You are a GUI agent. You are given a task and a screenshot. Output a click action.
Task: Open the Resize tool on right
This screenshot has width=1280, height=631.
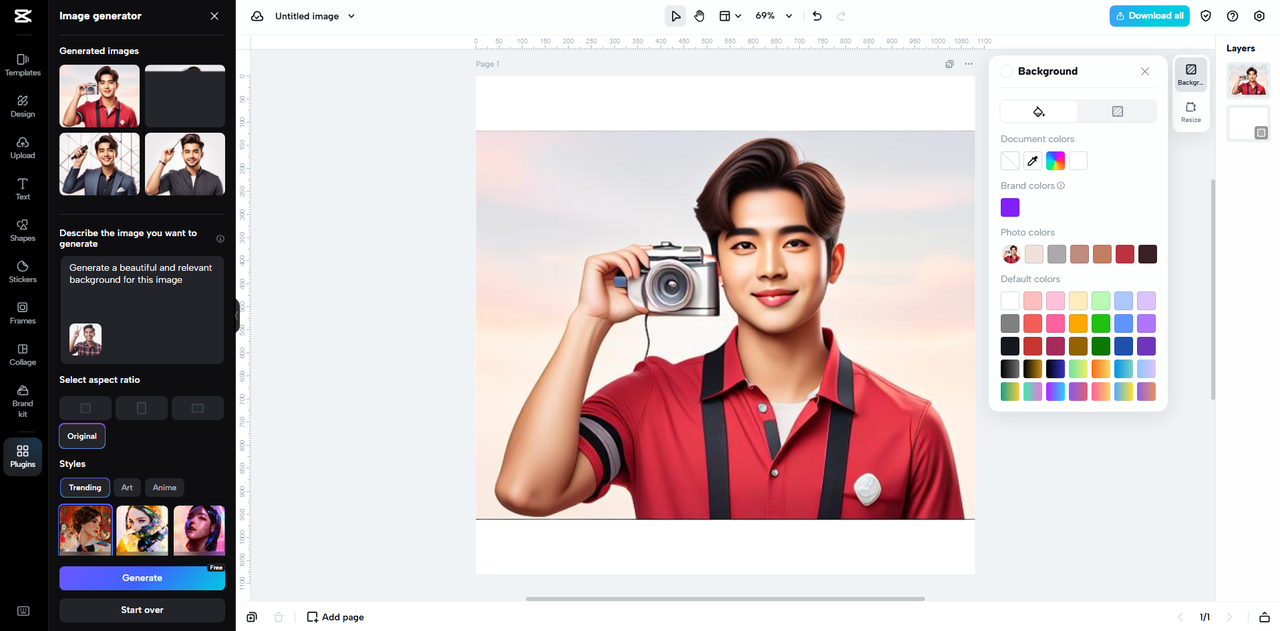[x=1190, y=112]
